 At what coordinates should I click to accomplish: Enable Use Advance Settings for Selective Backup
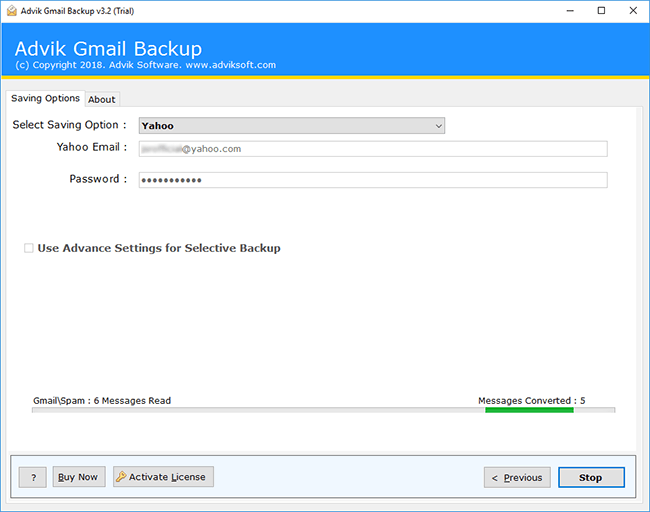pyautogui.click(x=29, y=248)
